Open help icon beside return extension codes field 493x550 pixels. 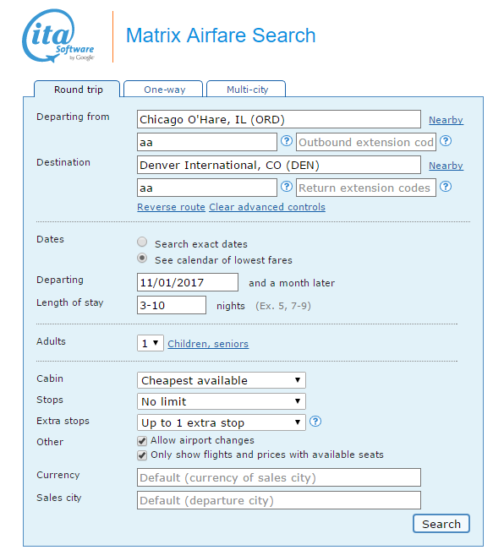tap(446, 187)
